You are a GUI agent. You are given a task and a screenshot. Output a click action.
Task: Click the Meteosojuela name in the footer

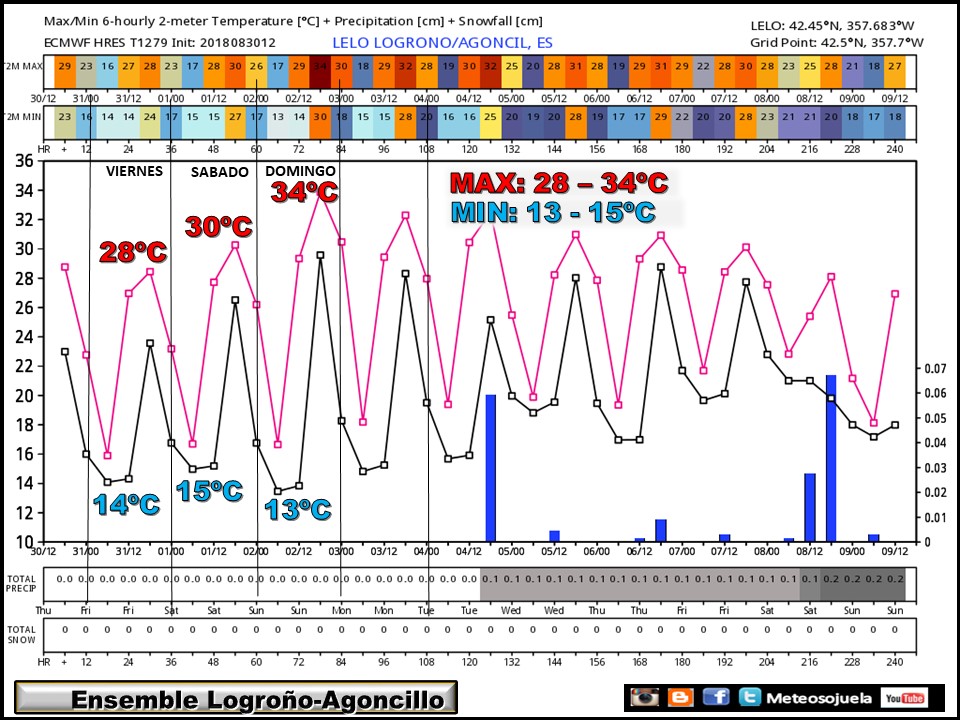[x=819, y=698]
